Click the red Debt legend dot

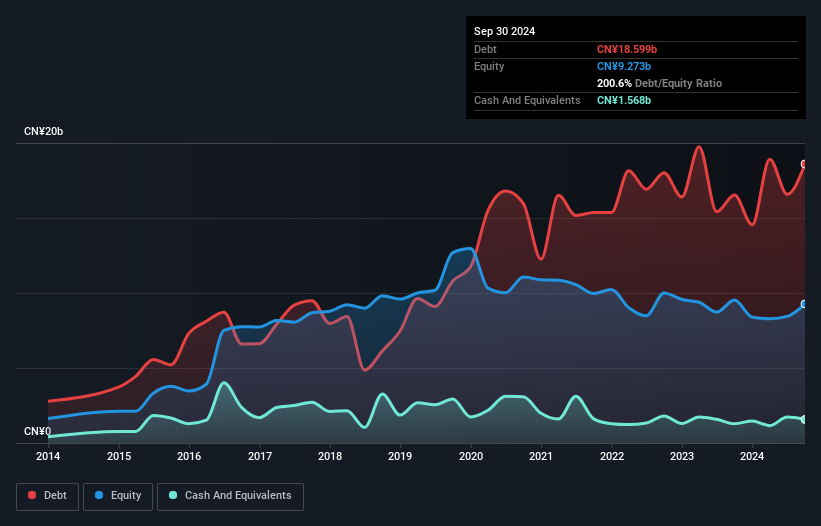(x=32, y=495)
